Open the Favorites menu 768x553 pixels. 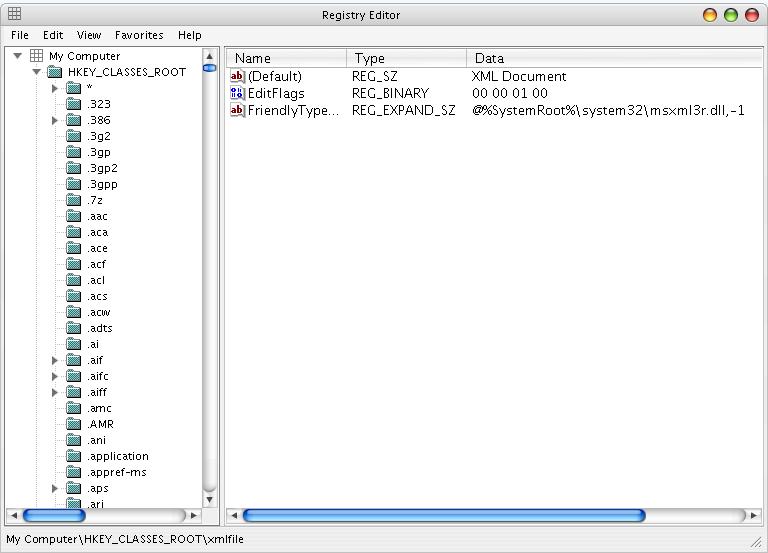click(138, 35)
